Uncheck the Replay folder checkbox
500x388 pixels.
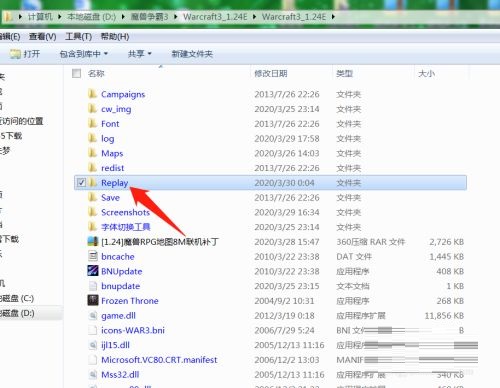tap(81, 182)
